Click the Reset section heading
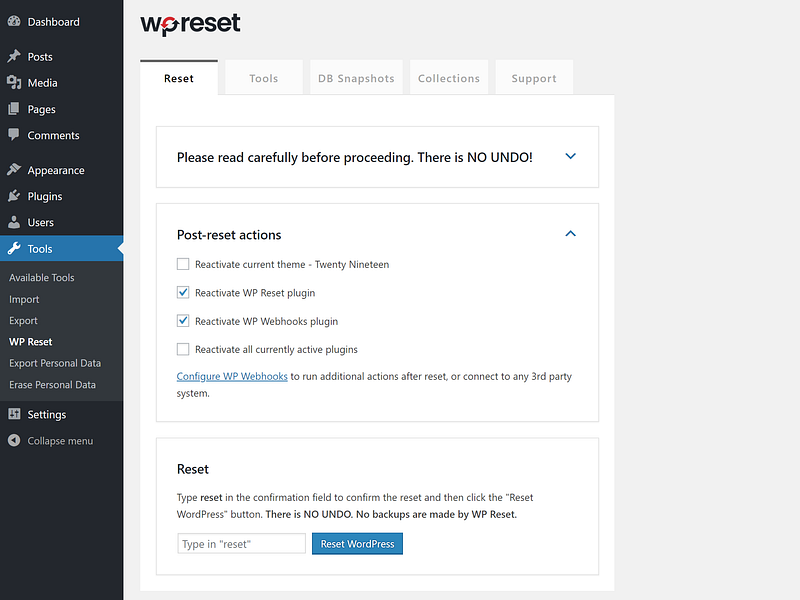Image resolution: width=800 pixels, height=600 pixels. click(x=193, y=469)
